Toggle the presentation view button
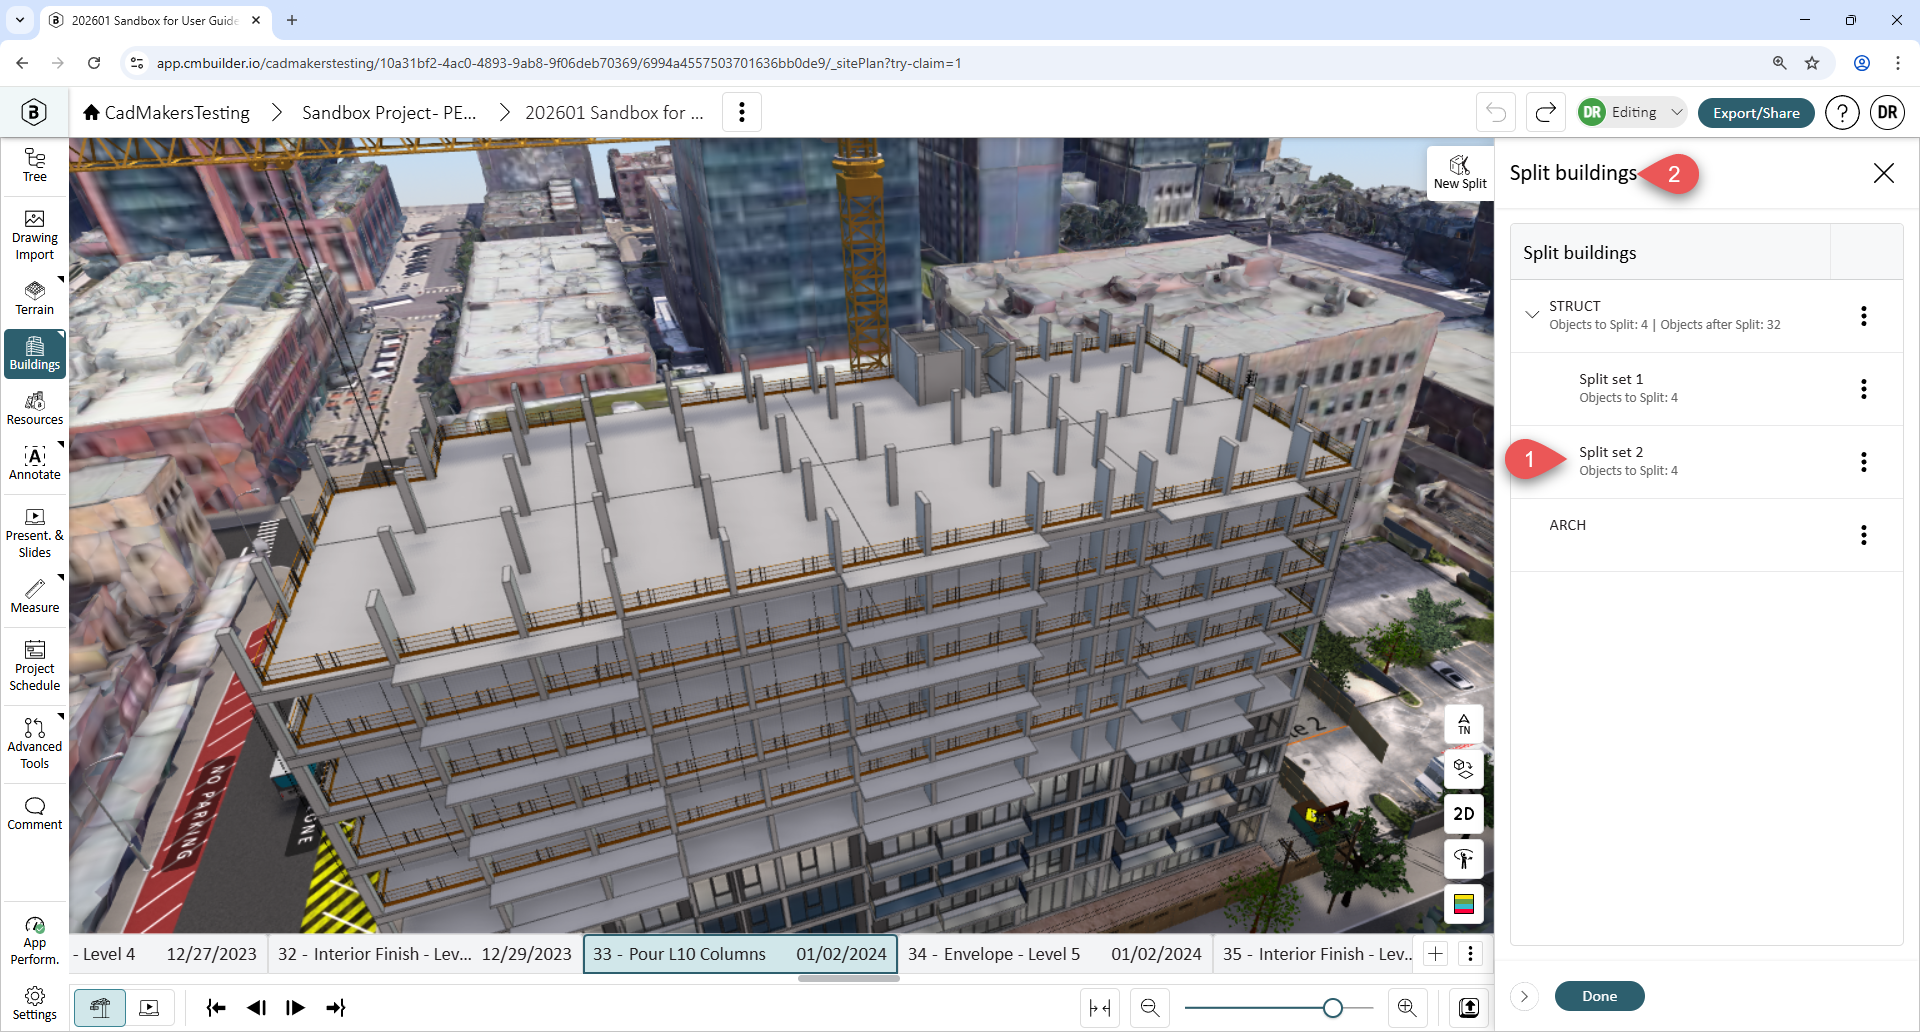Screen dimensions: 1920x1032 click(x=150, y=1007)
